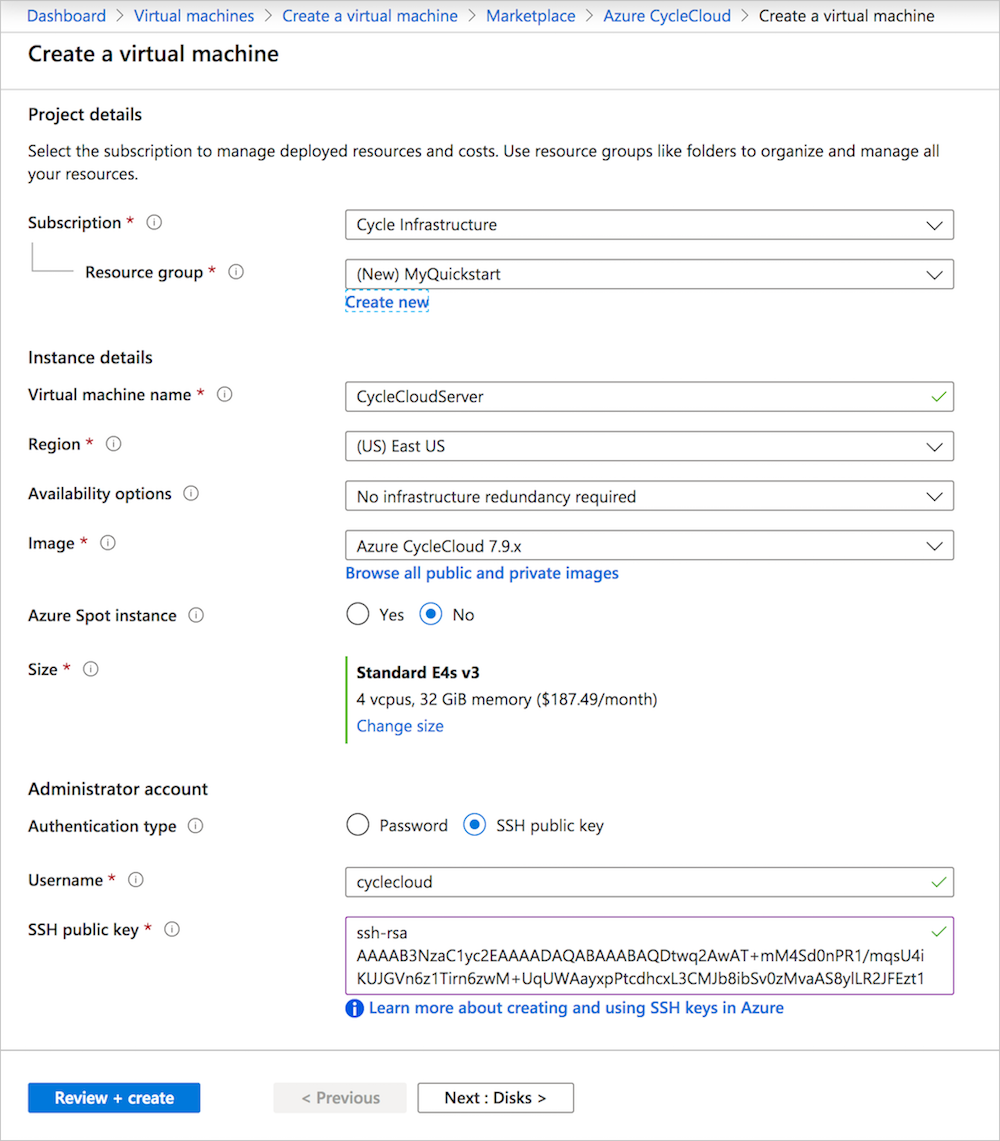1000x1141 pixels.
Task: Click the Review + create button
Action: click(x=113, y=1097)
